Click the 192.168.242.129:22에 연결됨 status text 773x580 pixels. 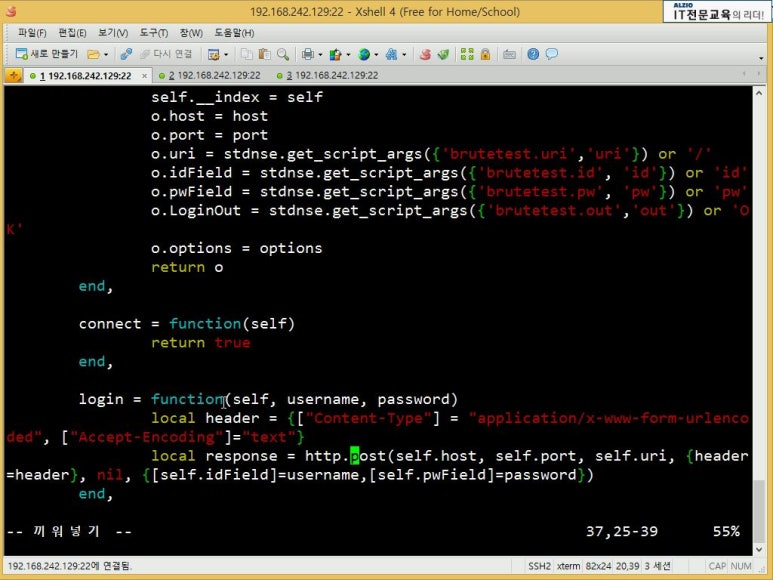tap(70, 566)
